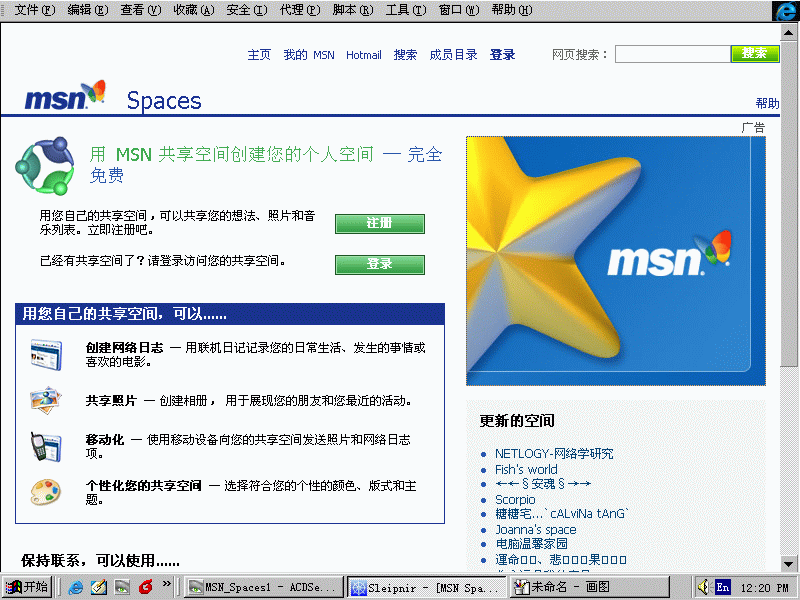Click the 12:20 PM clock

(764, 588)
